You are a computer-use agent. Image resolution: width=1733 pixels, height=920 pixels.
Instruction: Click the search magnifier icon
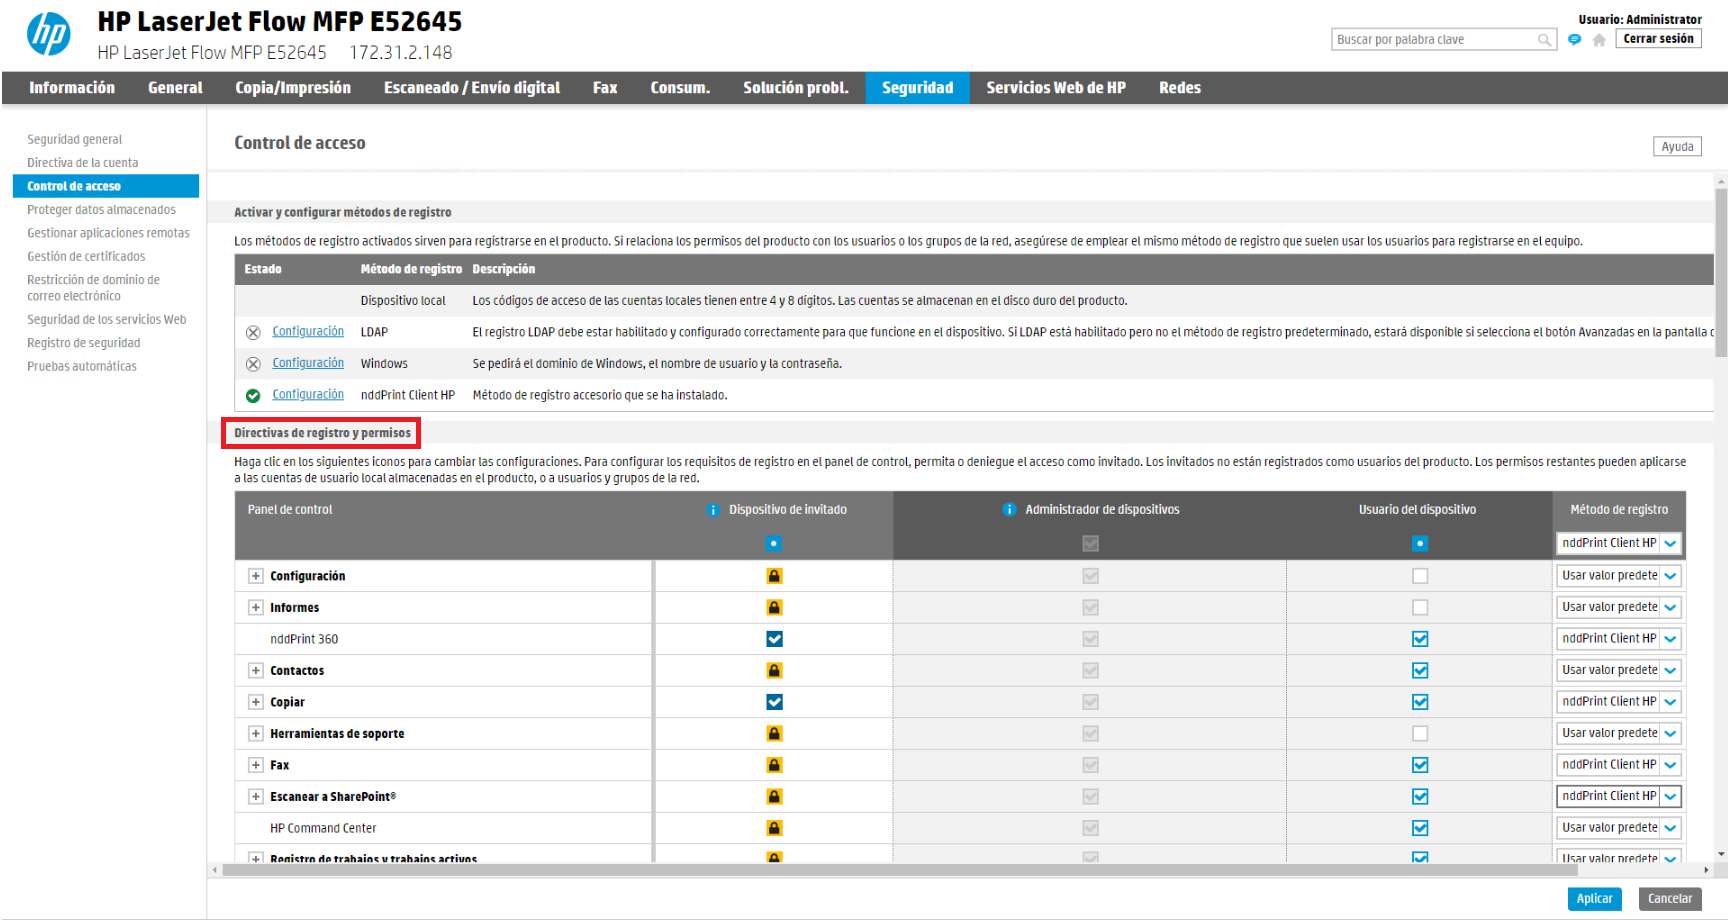(x=1544, y=40)
